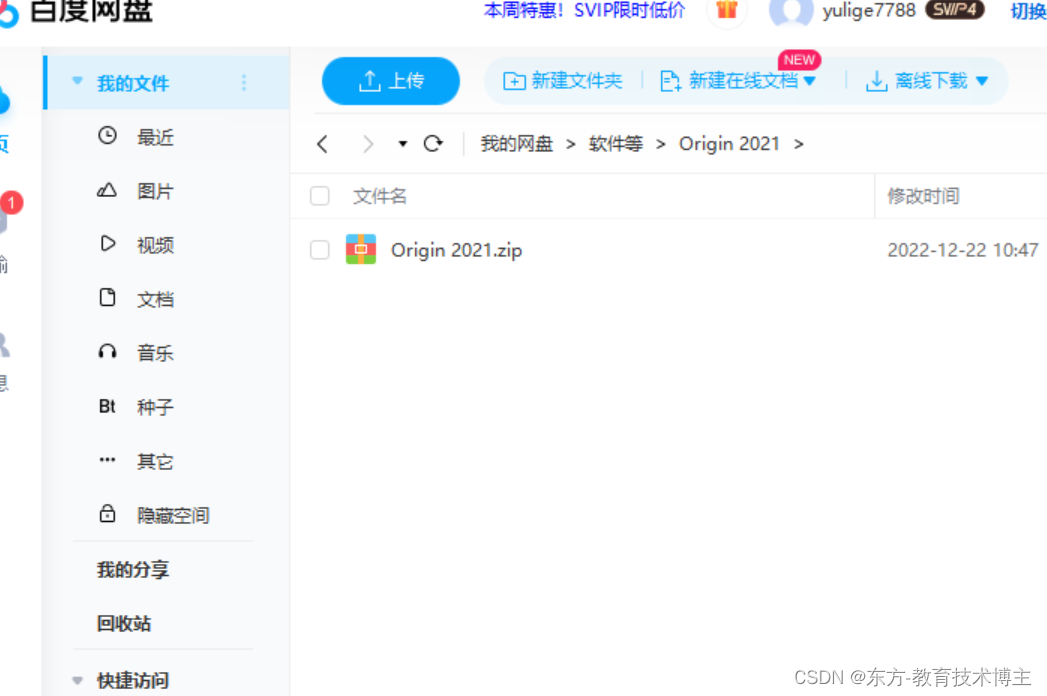The image size is (1047, 696).
Task: Click the Origin 2021 breadcrumb
Action: coord(729,144)
